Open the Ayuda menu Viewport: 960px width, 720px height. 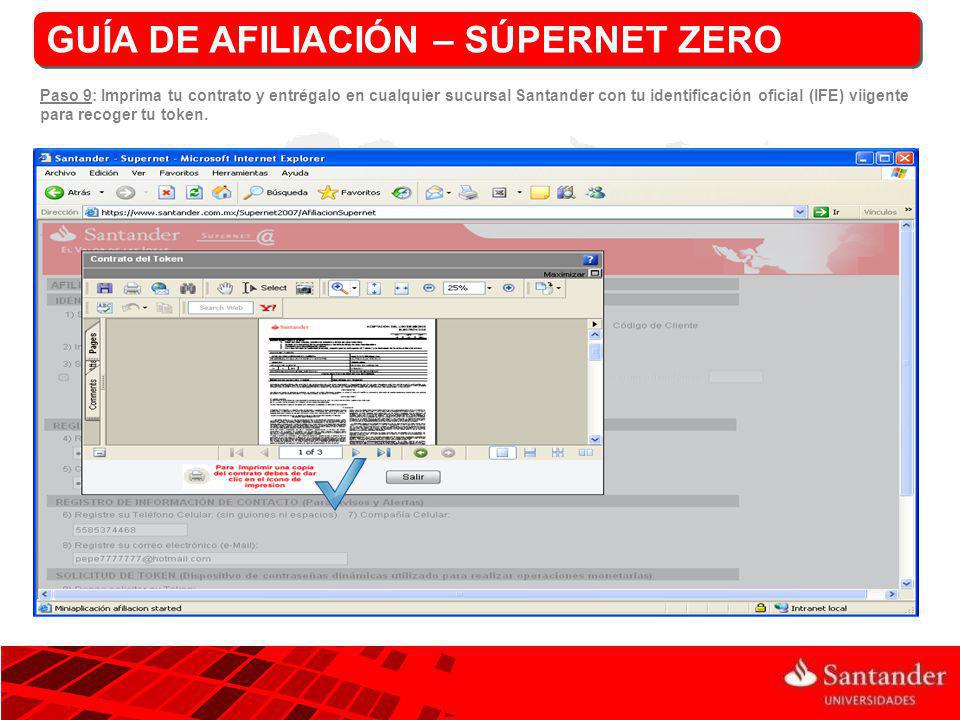(x=294, y=173)
